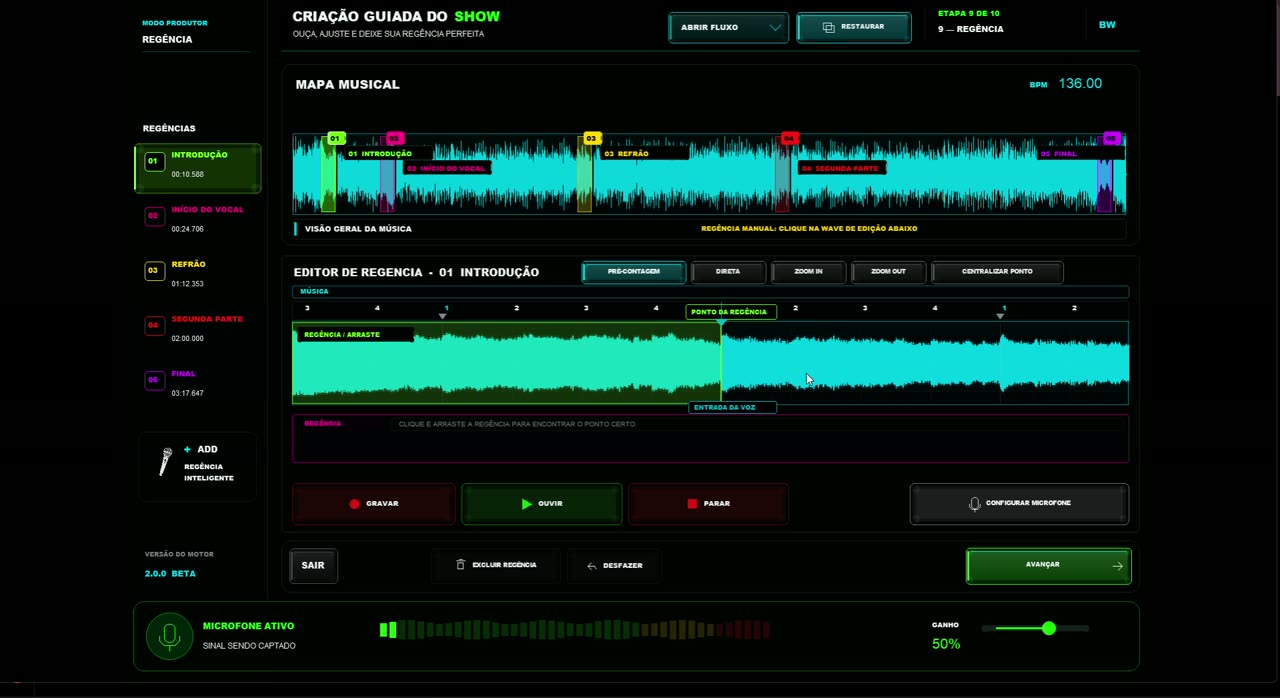The height and width of the screenshot is (698, 1280).
Task: Click the microphone icon beside ADD Regência Inteligente
Action: [x=166, y=461]
